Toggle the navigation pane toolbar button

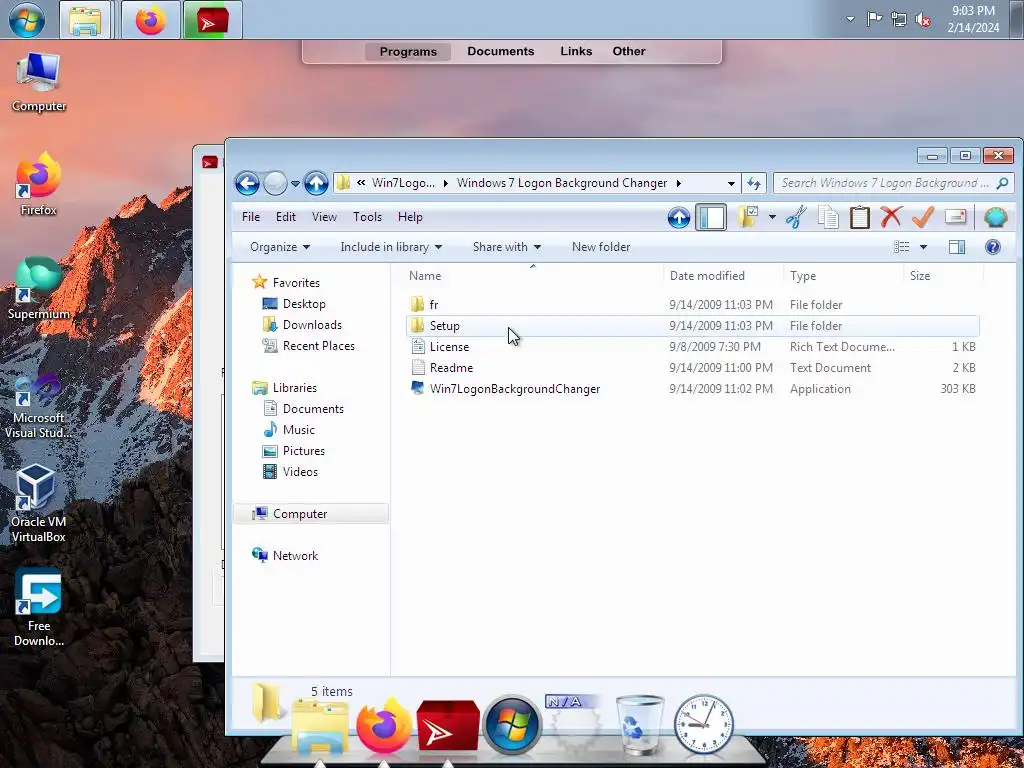pyautogui.click(x=711, y=217)
